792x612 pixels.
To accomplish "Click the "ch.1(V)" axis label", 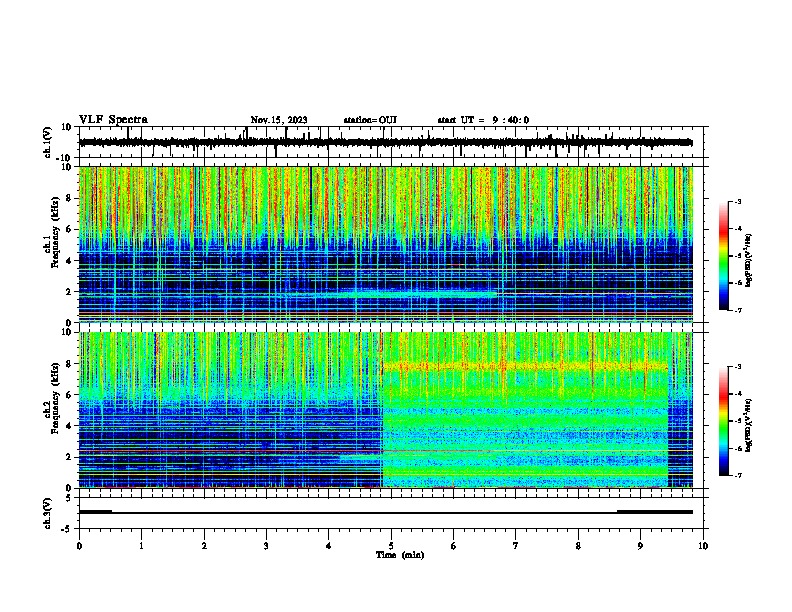I will click(48, 142).
